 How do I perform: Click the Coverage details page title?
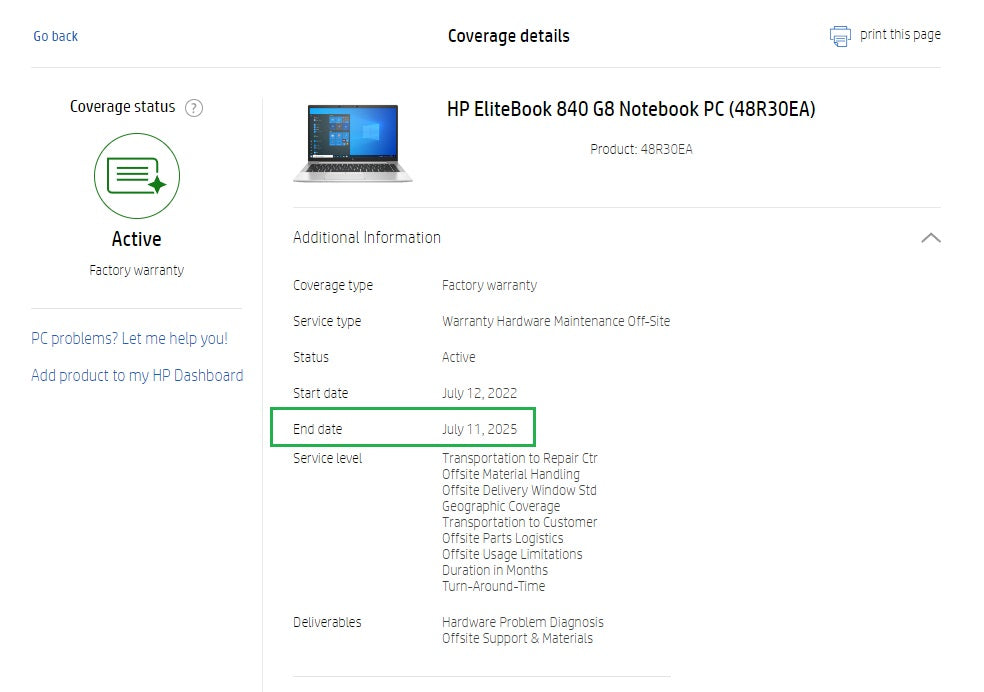pos(508,36)
